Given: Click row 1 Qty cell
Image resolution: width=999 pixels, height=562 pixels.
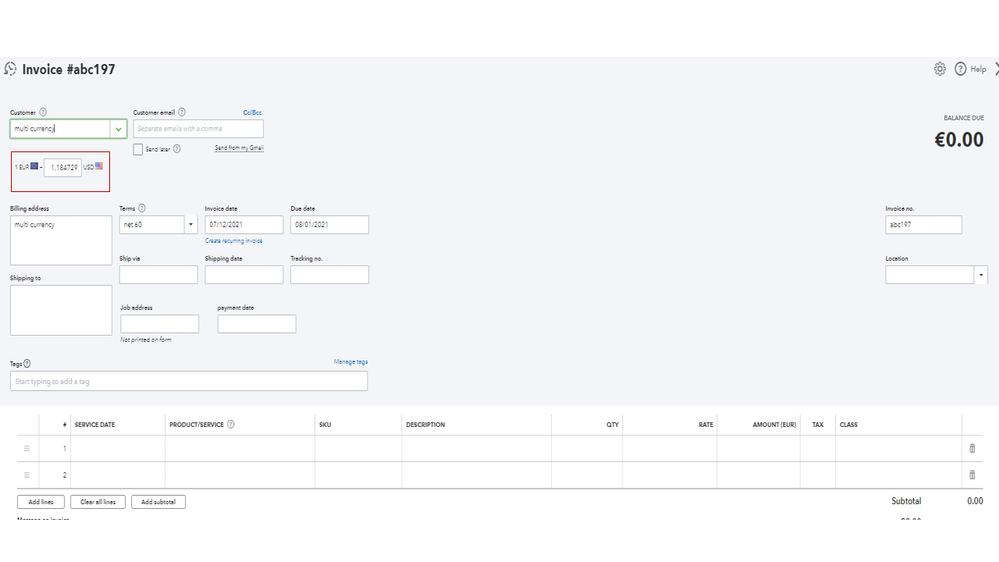Looking at the screenshot, I should pos(587,449).
